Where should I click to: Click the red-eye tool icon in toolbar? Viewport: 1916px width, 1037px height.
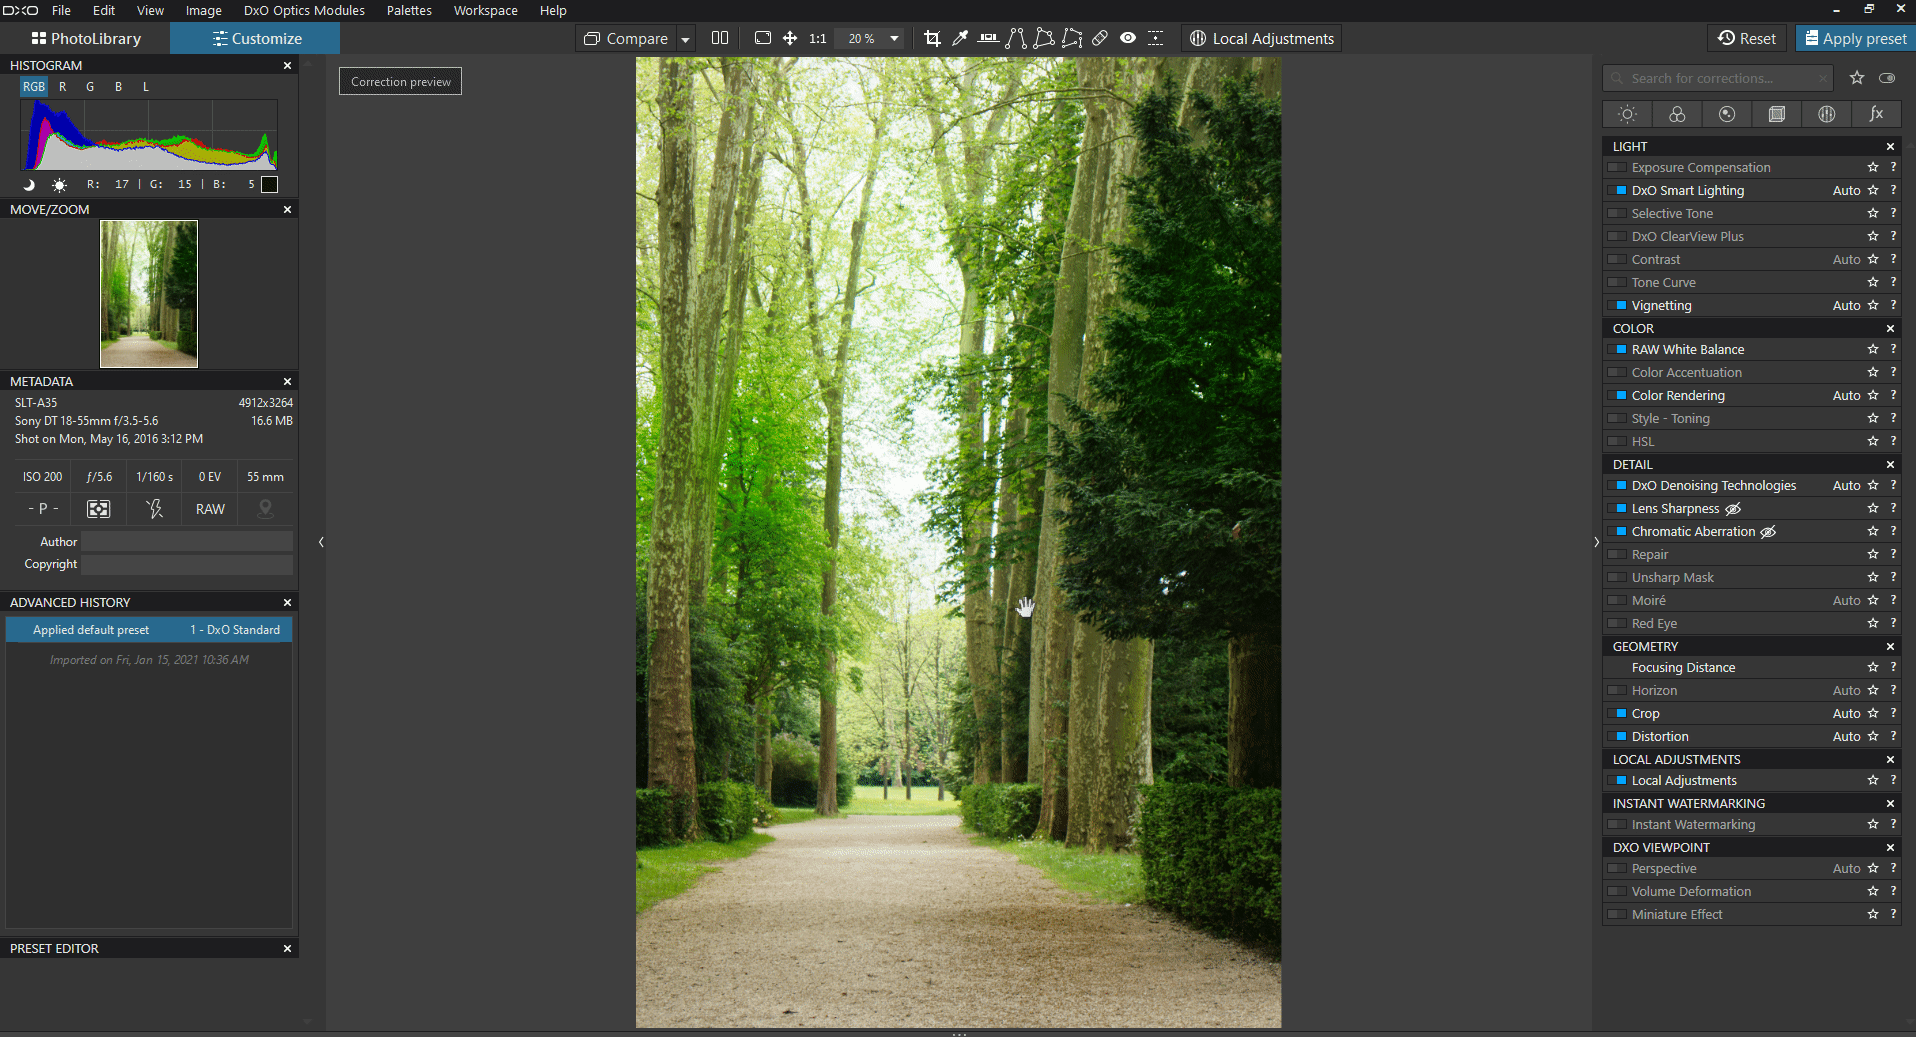tap(1128, 39)
